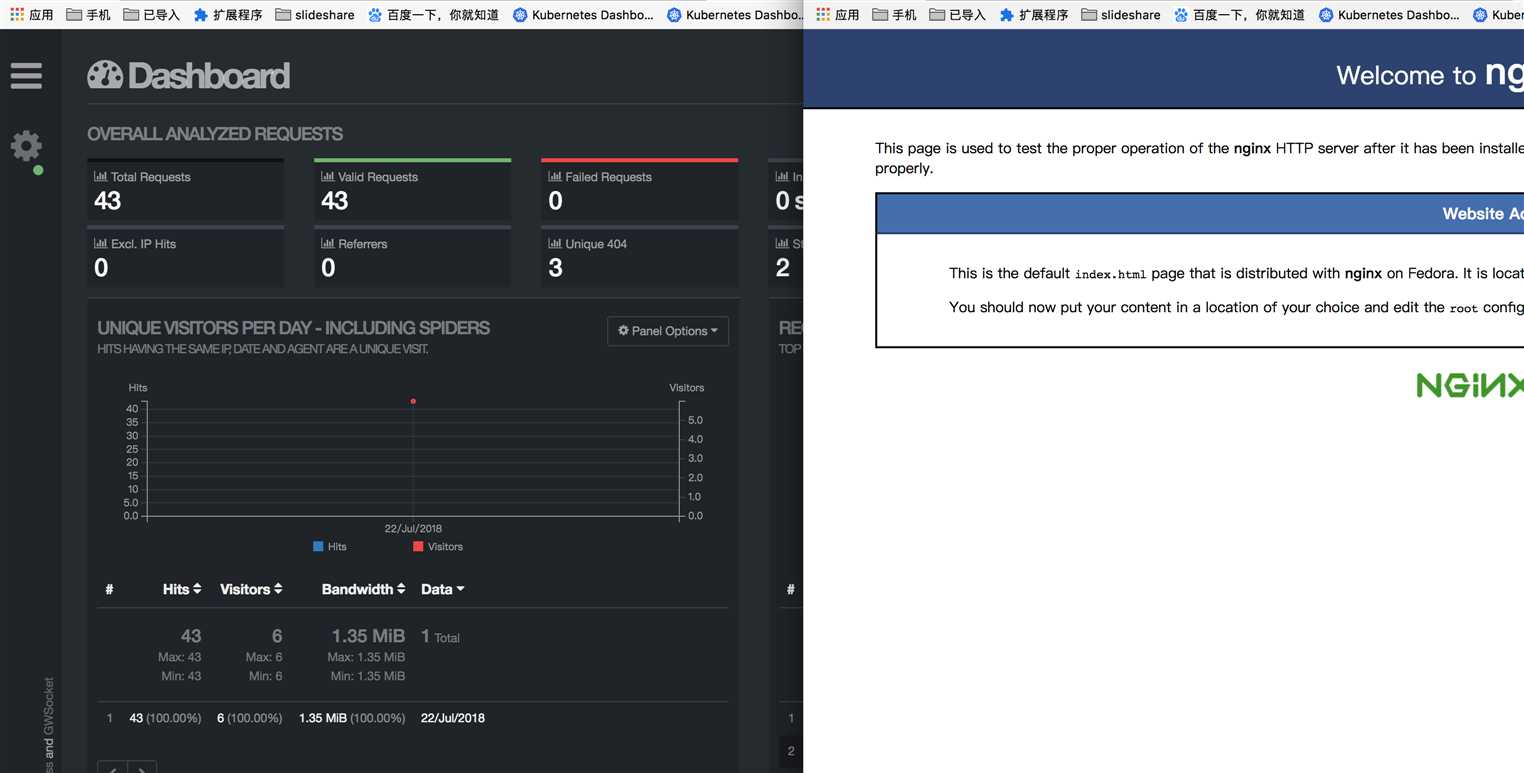1524x773 pixels.
Task: Click the Unique Visitors Per Day panel title
Action: pyautogui.click(x=293, y=328)
